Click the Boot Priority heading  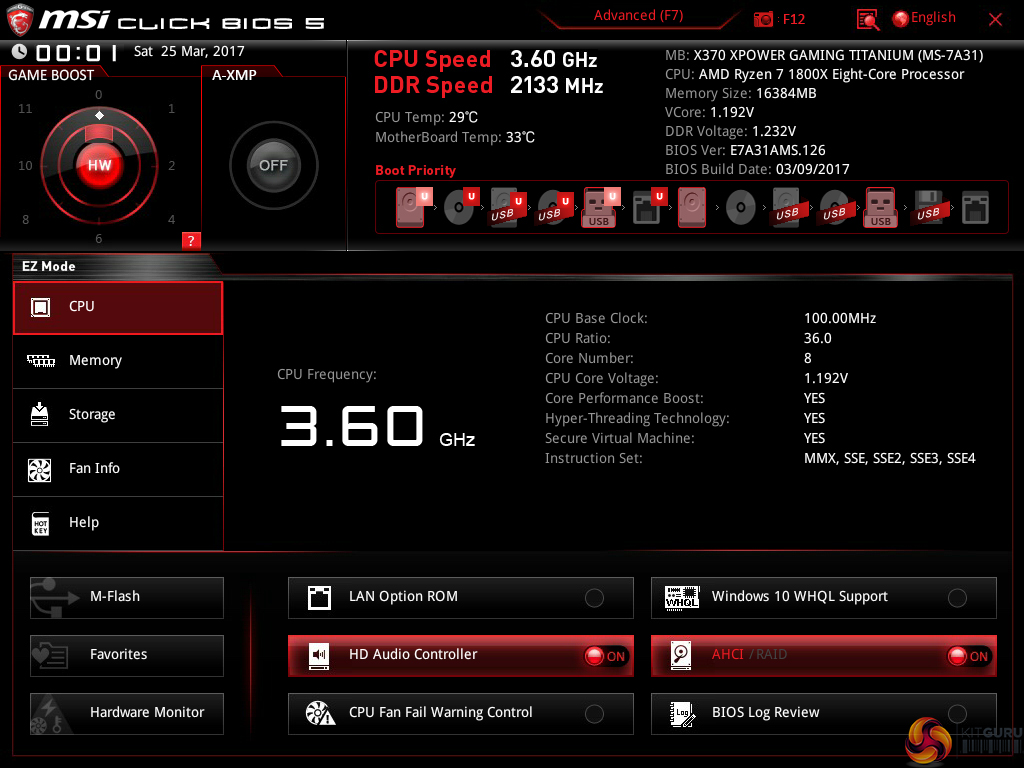coord(415,170)
